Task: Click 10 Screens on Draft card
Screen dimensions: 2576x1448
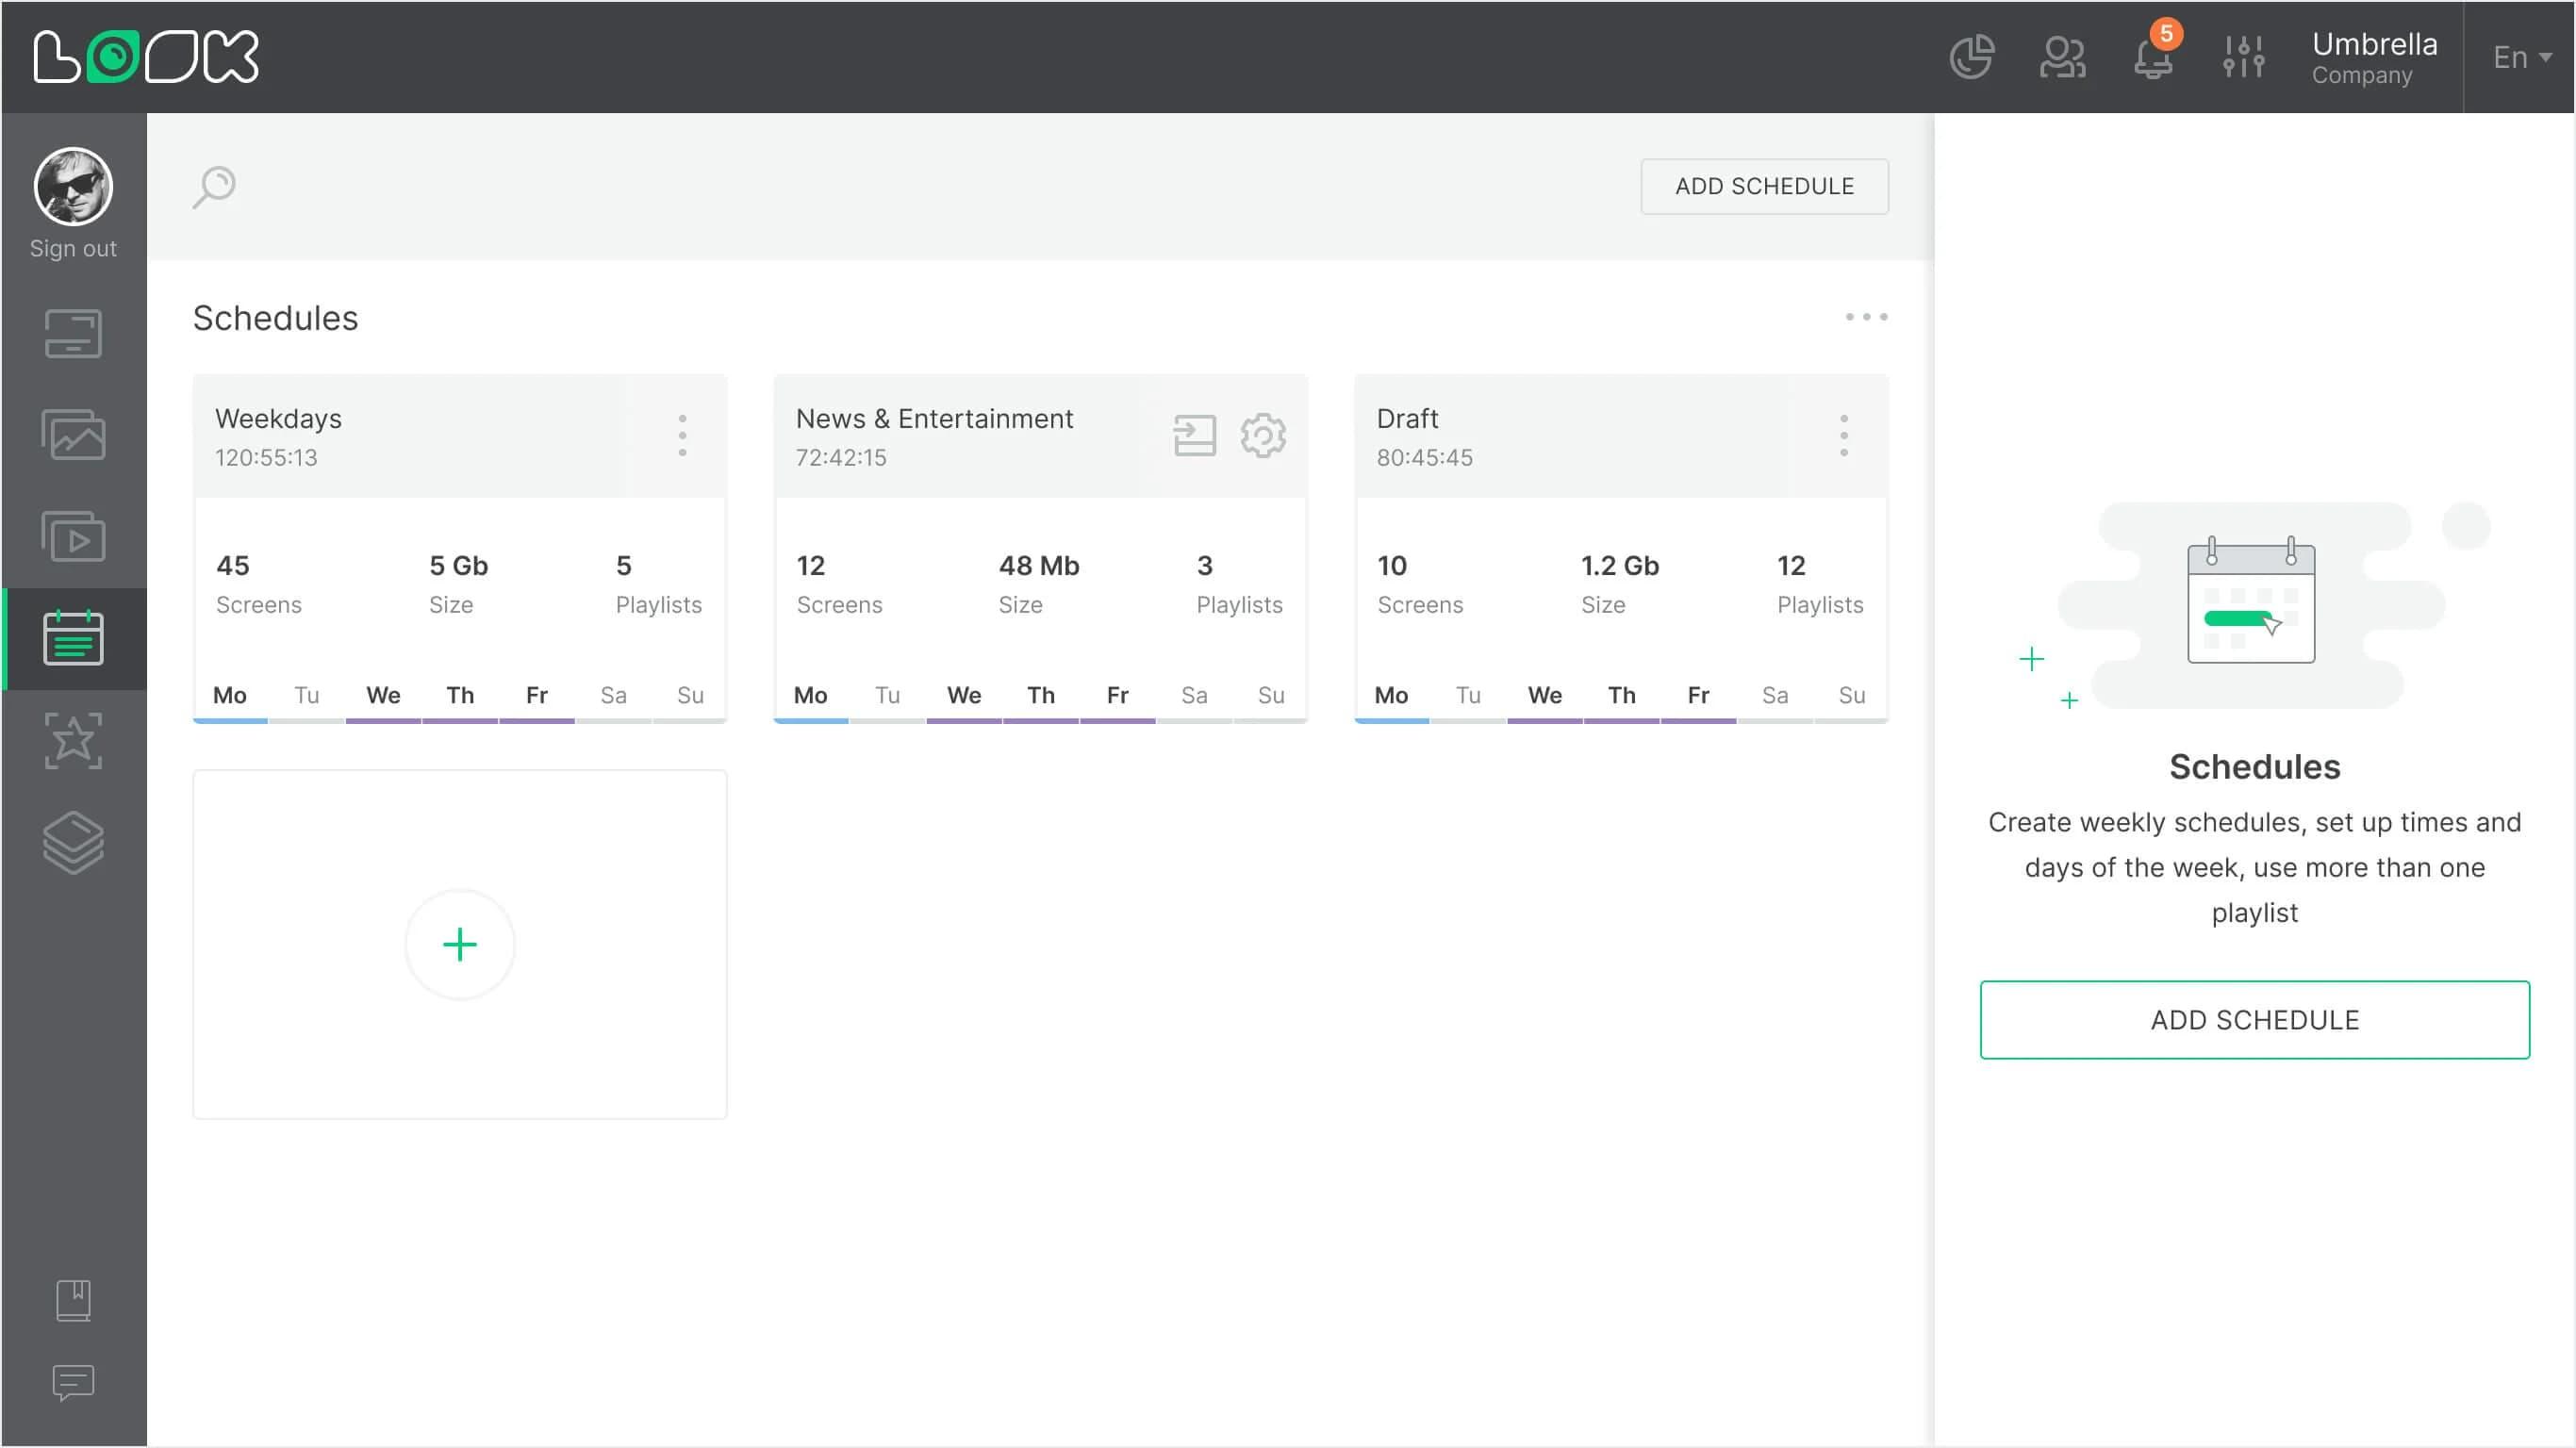Action: (1421, 584)
